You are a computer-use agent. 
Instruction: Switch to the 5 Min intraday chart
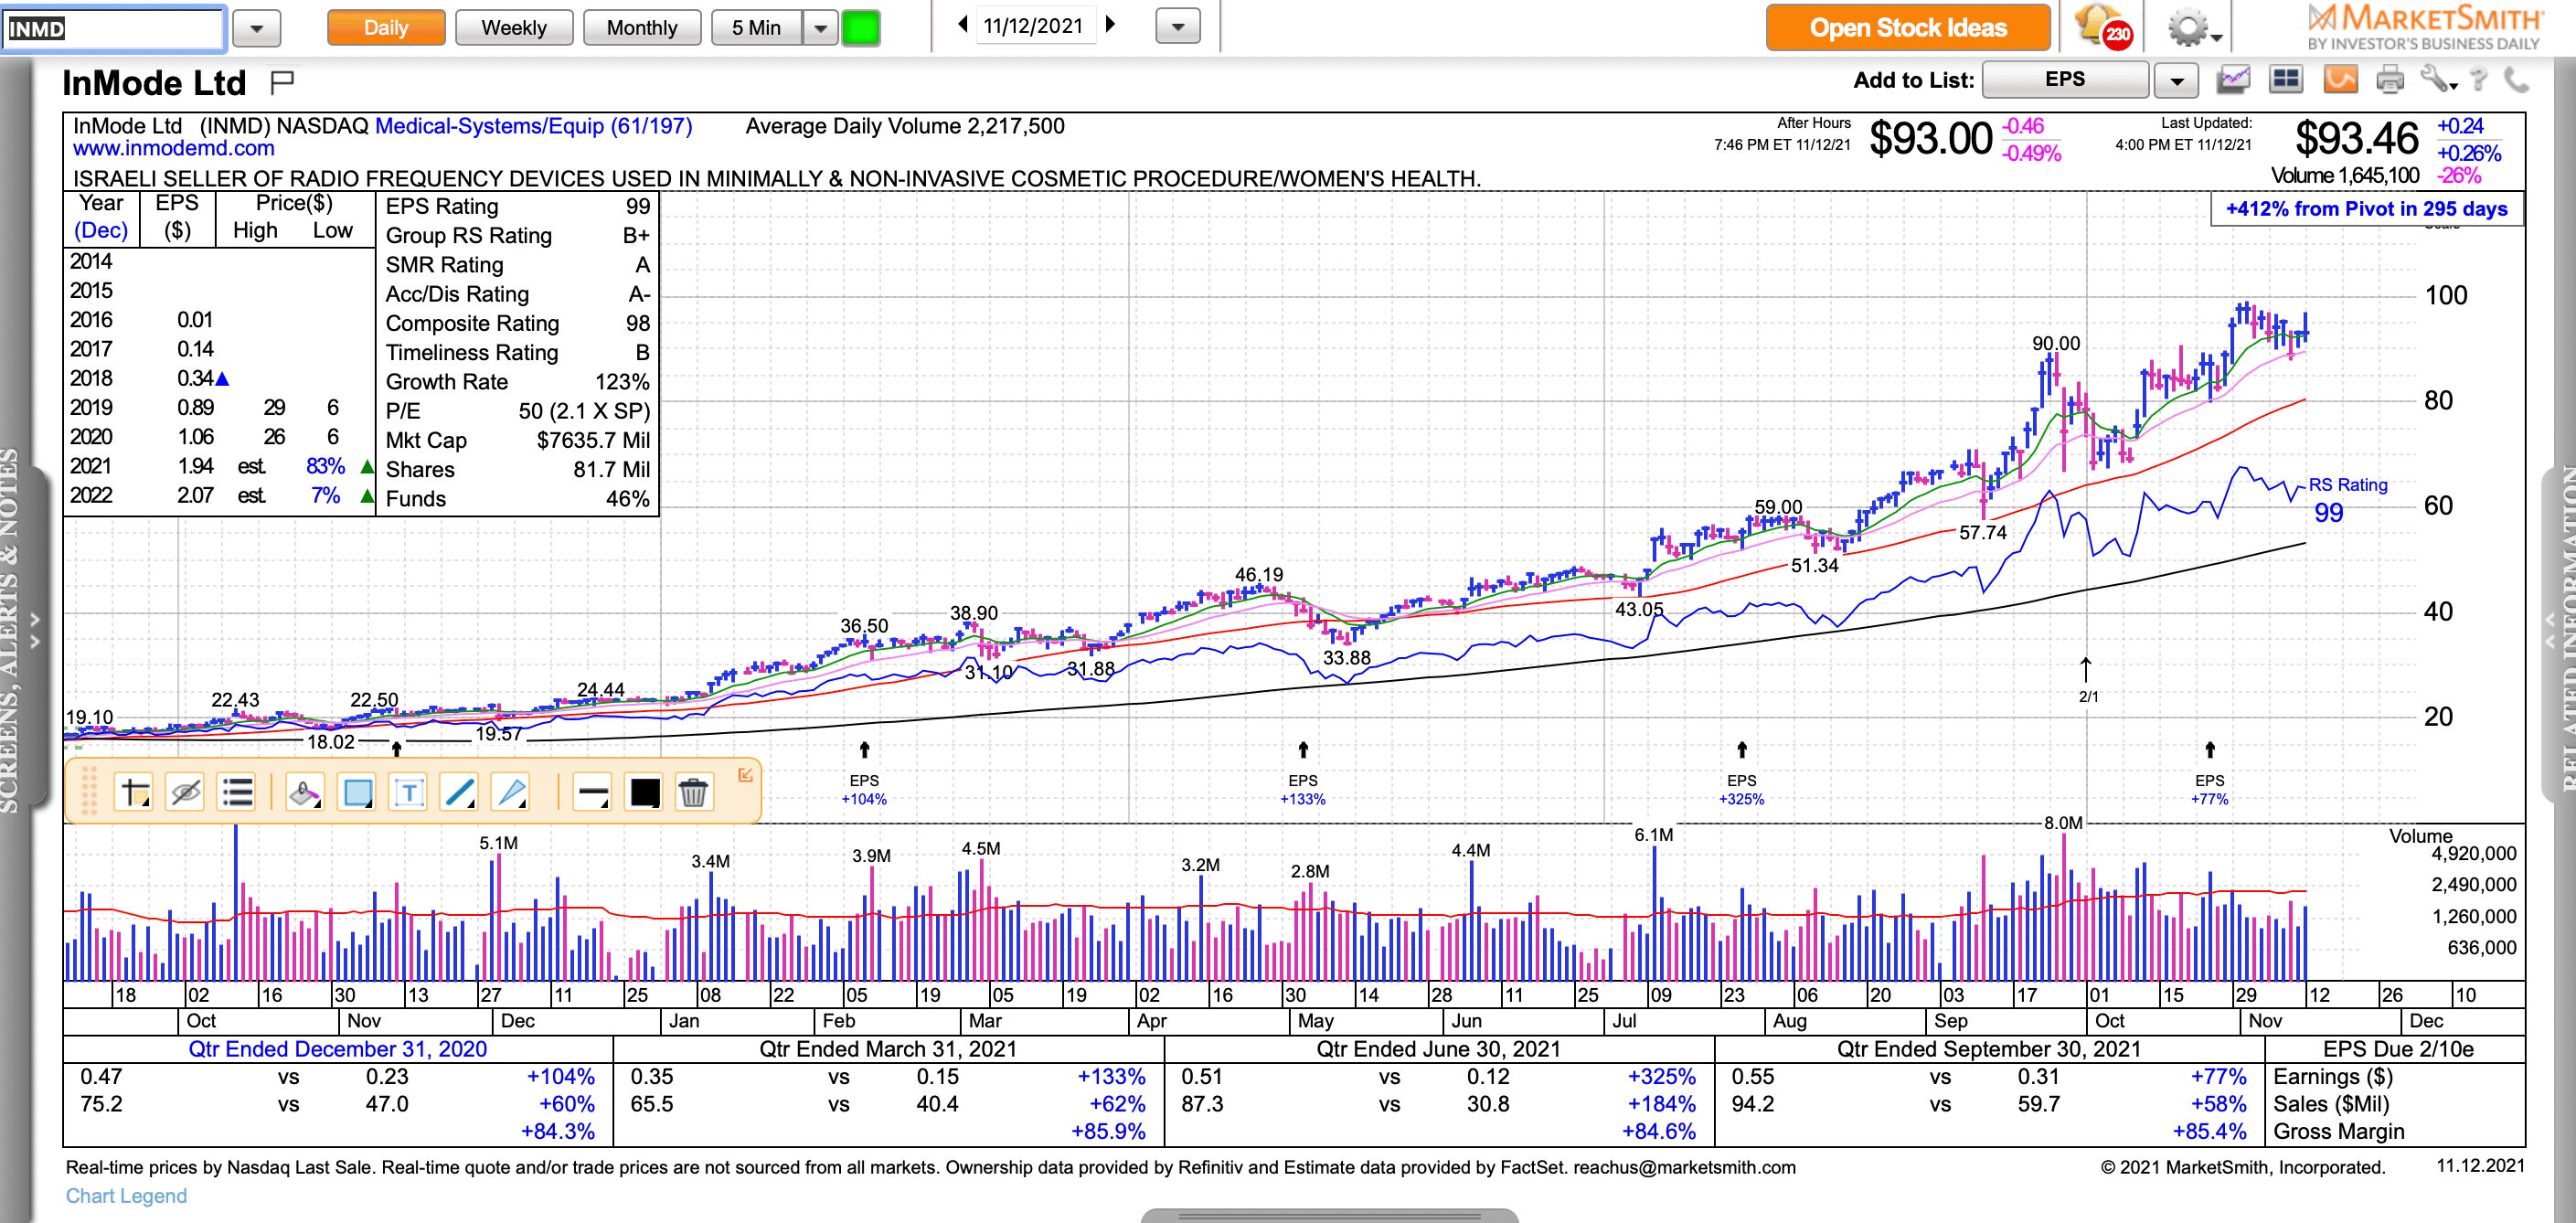pos(756,27)
